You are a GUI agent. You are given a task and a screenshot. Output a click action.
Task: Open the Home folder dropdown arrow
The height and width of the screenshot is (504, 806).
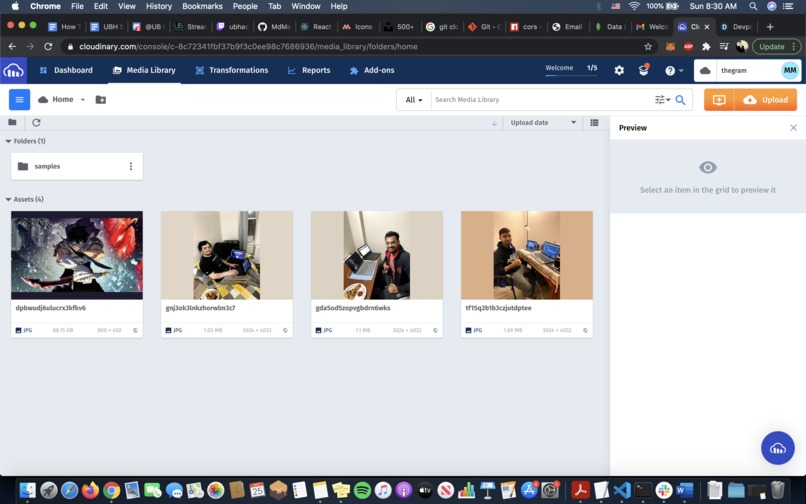[x=82, y=100]
